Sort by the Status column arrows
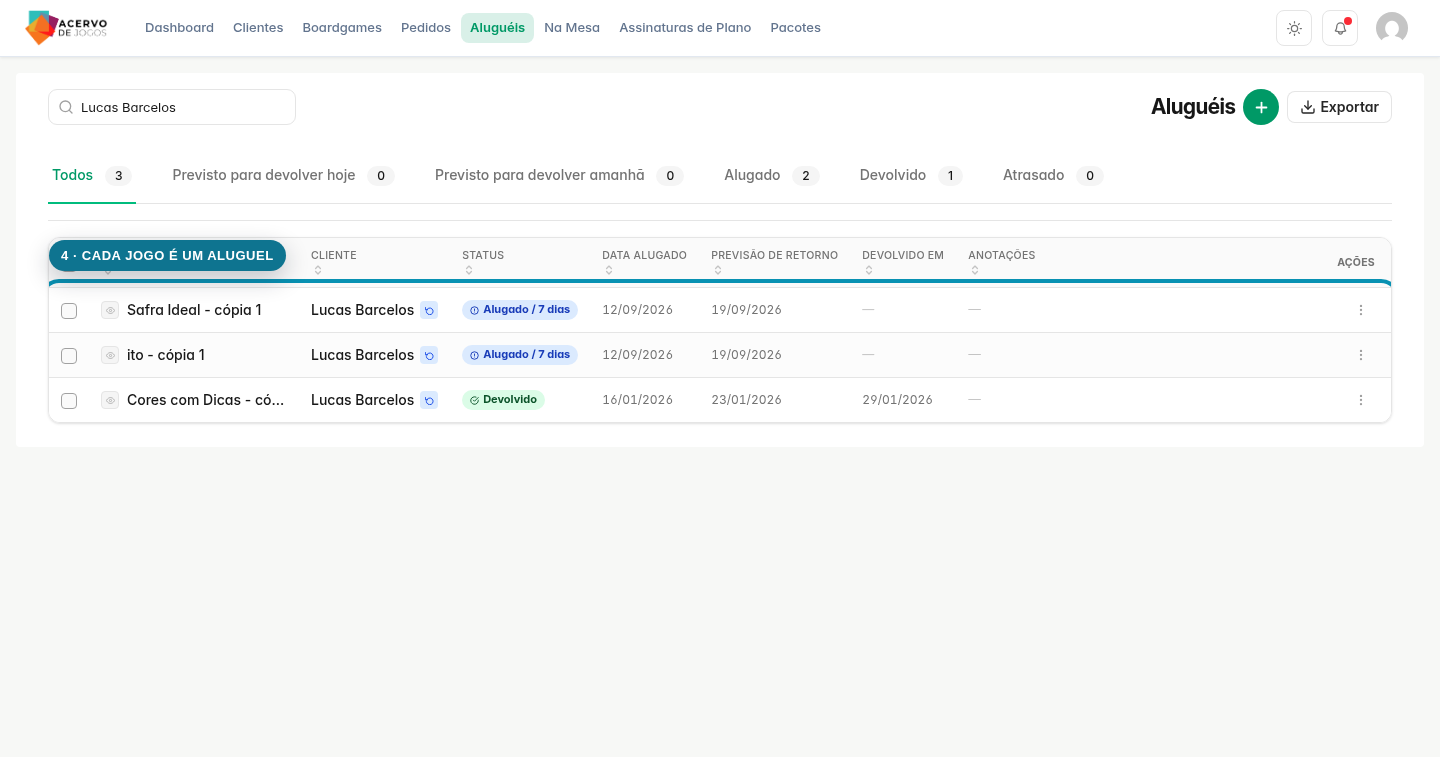 tap(467, 270)
